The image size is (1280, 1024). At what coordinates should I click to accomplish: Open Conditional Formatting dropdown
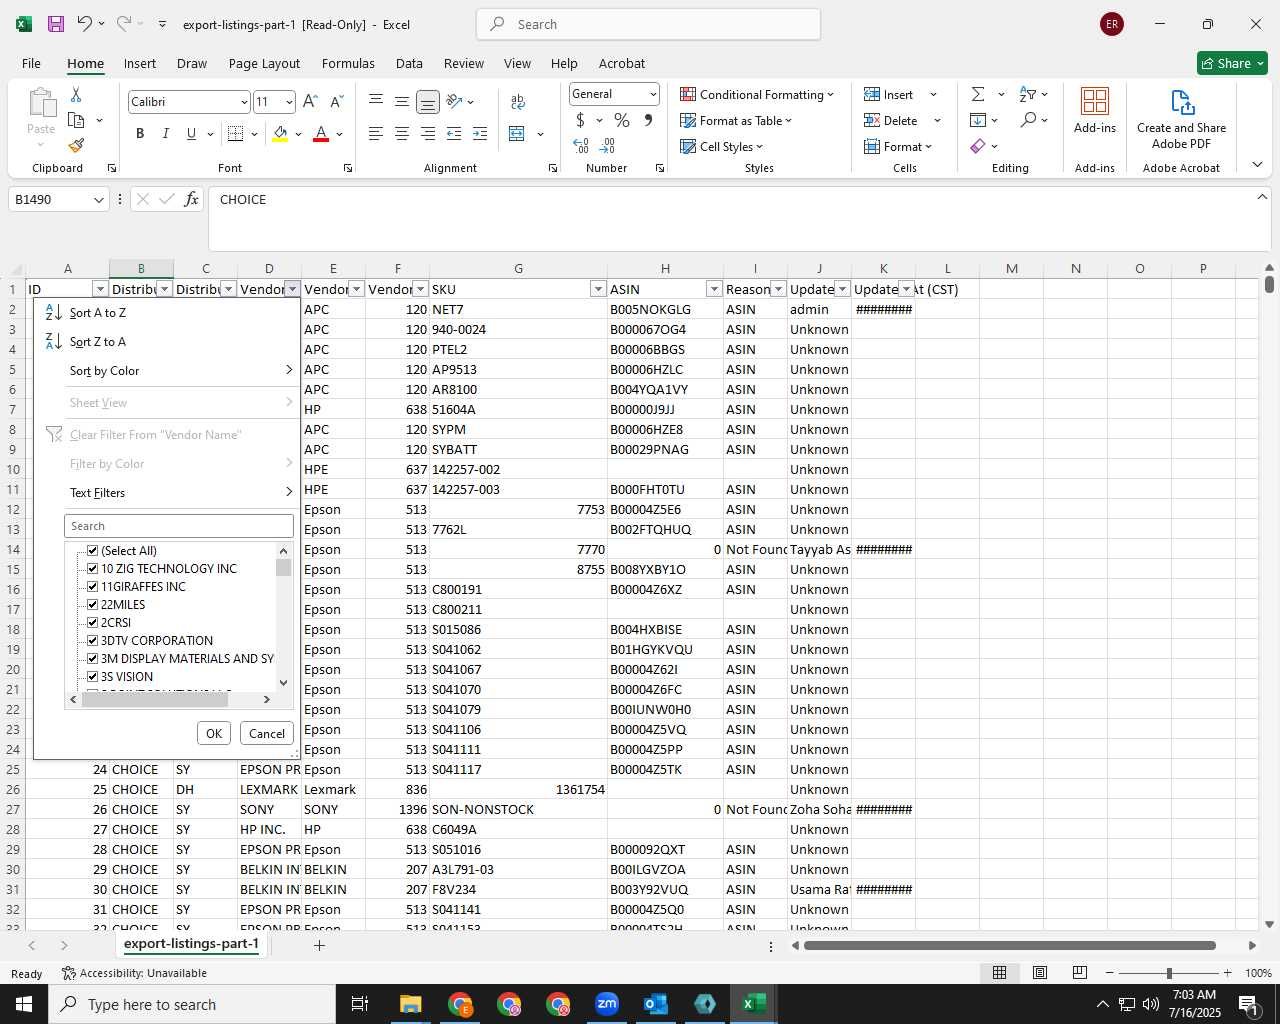(x=757, y=94)
